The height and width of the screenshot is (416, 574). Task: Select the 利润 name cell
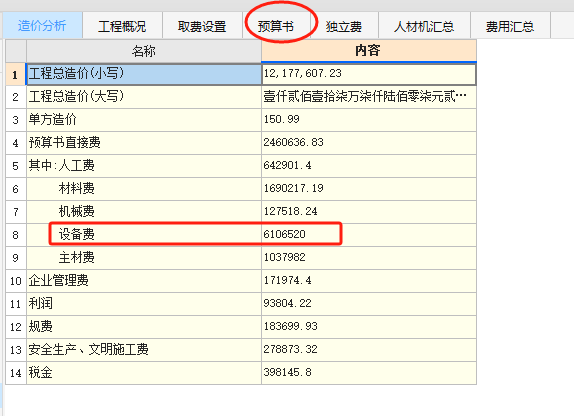pos(144,304)
